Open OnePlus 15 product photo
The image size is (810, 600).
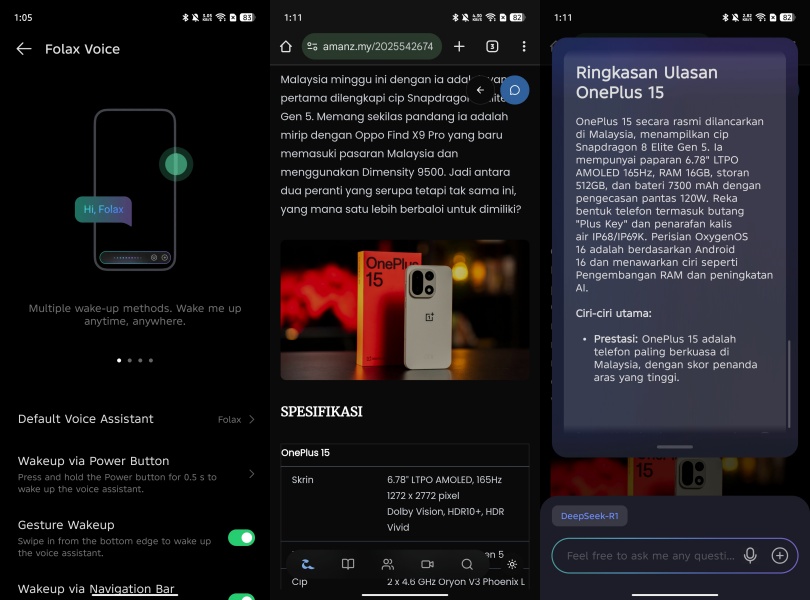click(x=405, y=310)
